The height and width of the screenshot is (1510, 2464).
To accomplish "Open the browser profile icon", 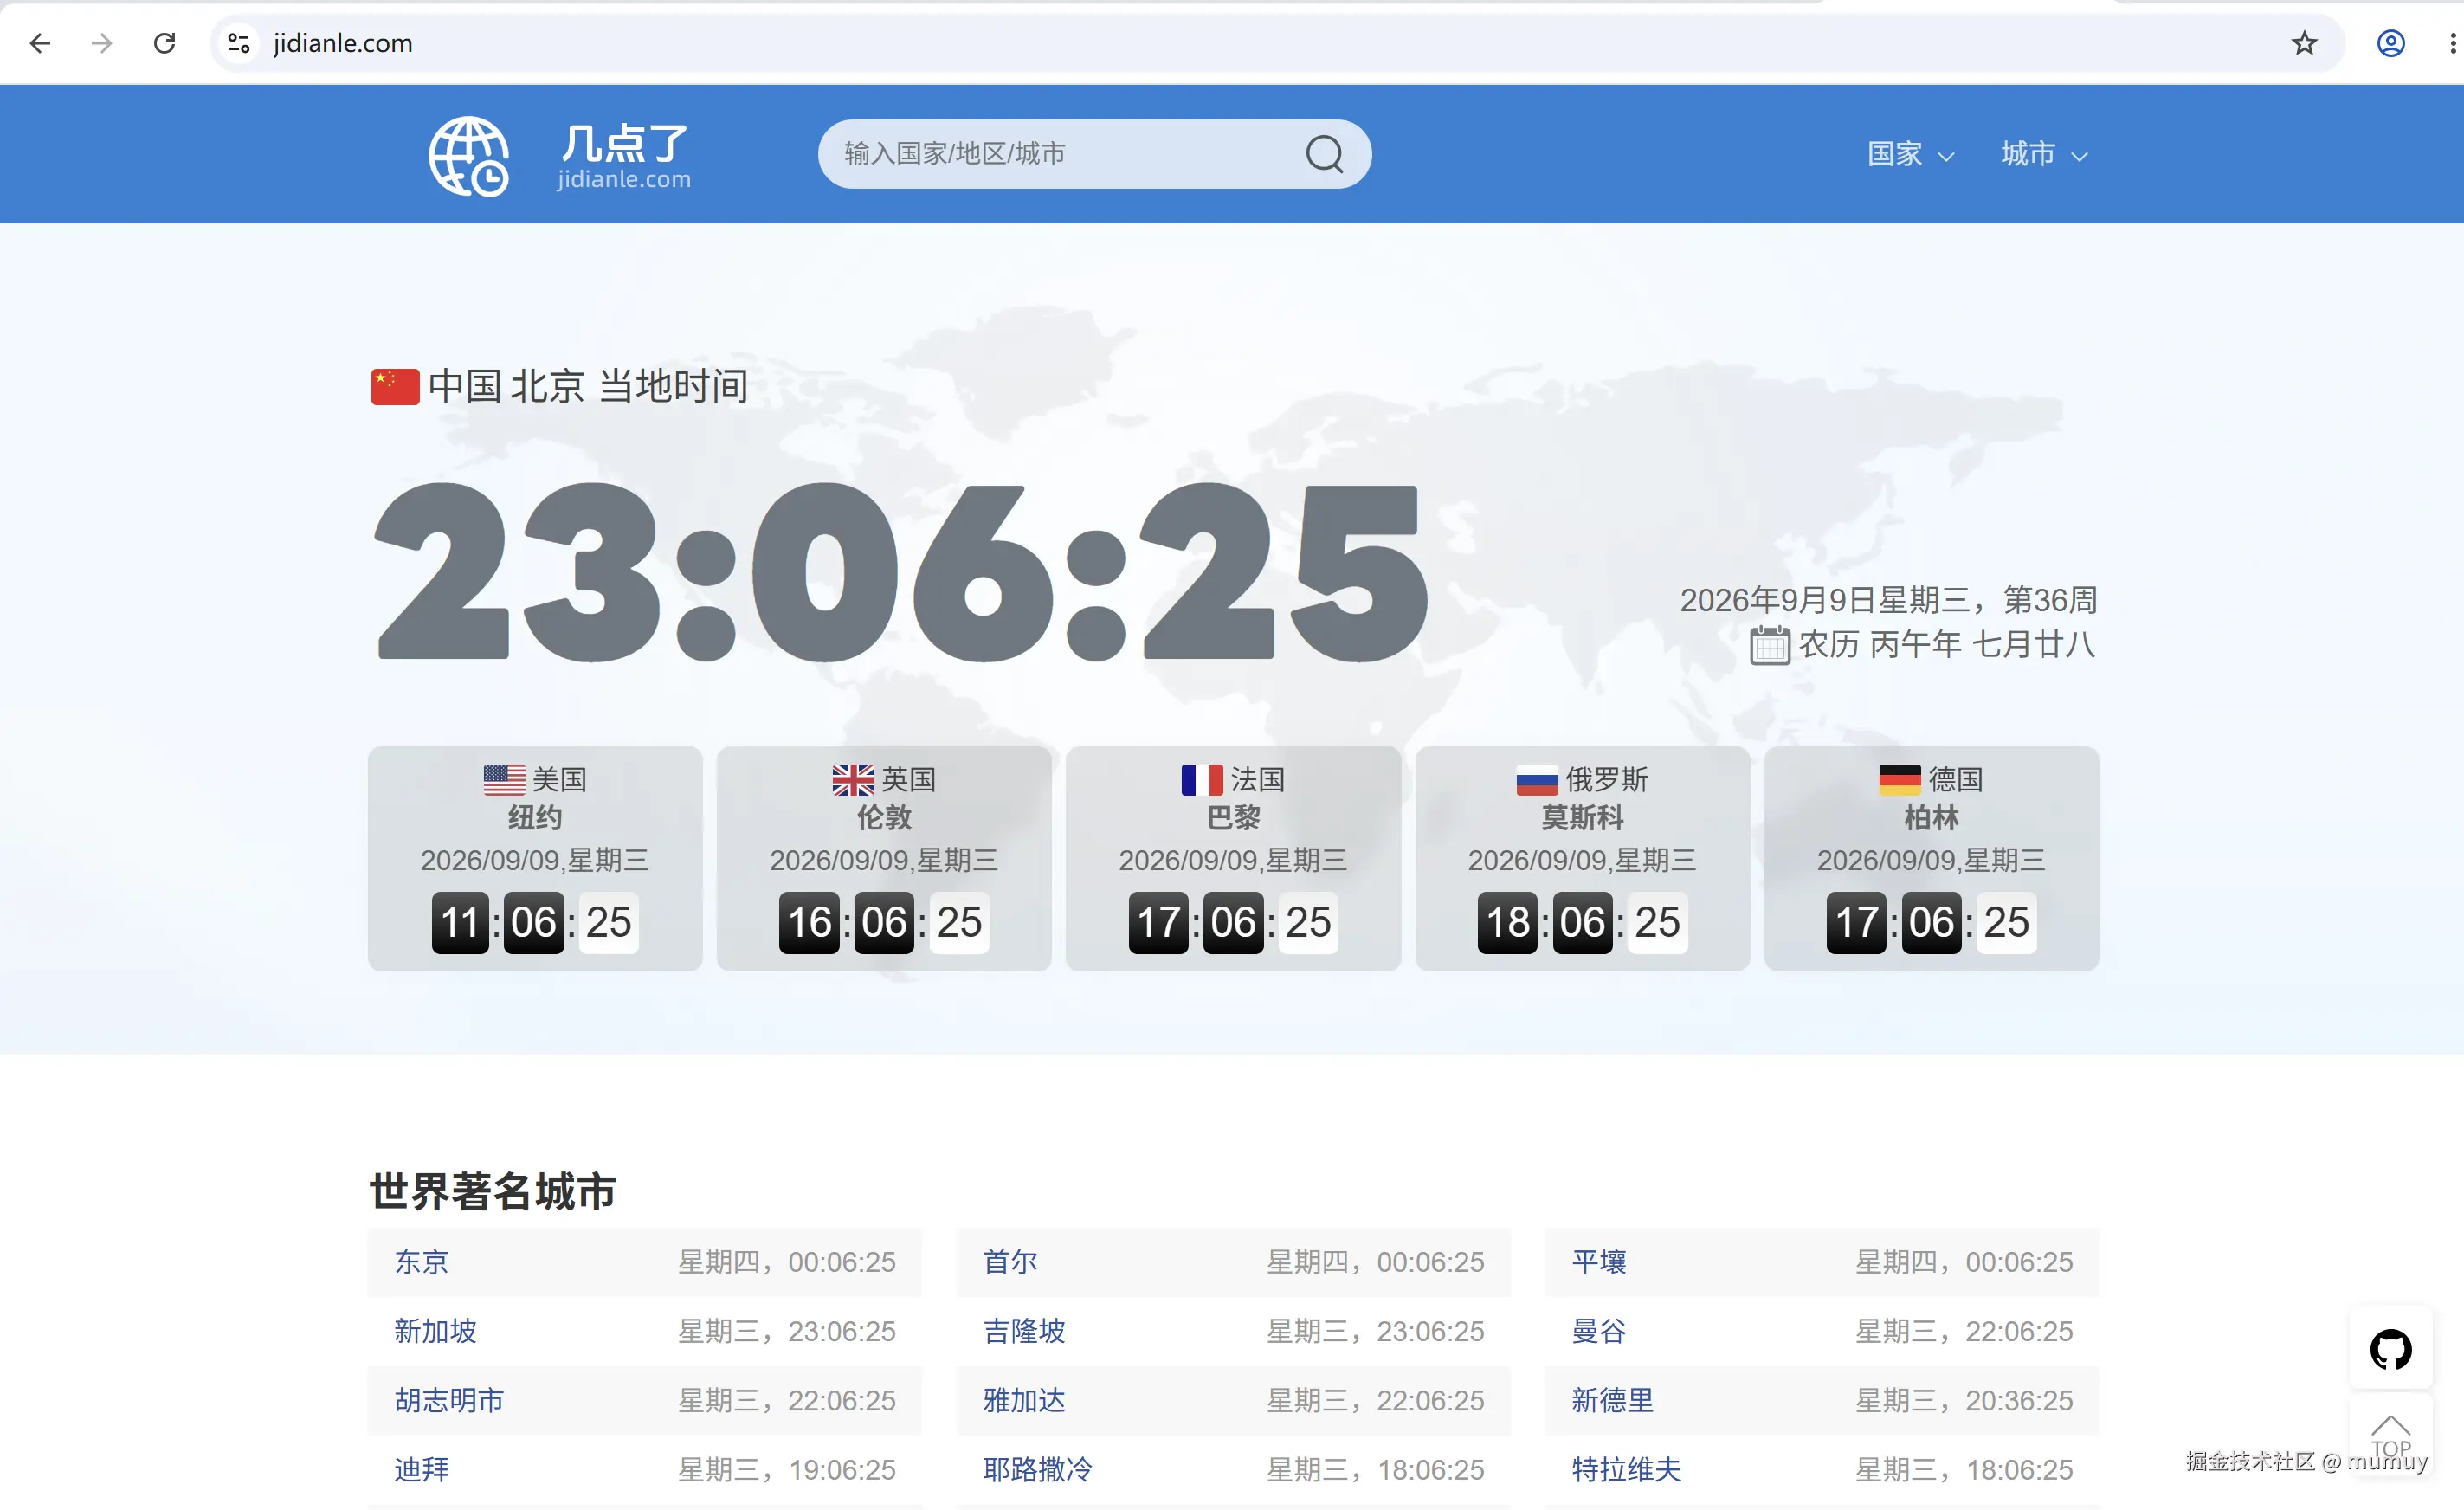I will pyautogui.click(x=2390, y=43).
